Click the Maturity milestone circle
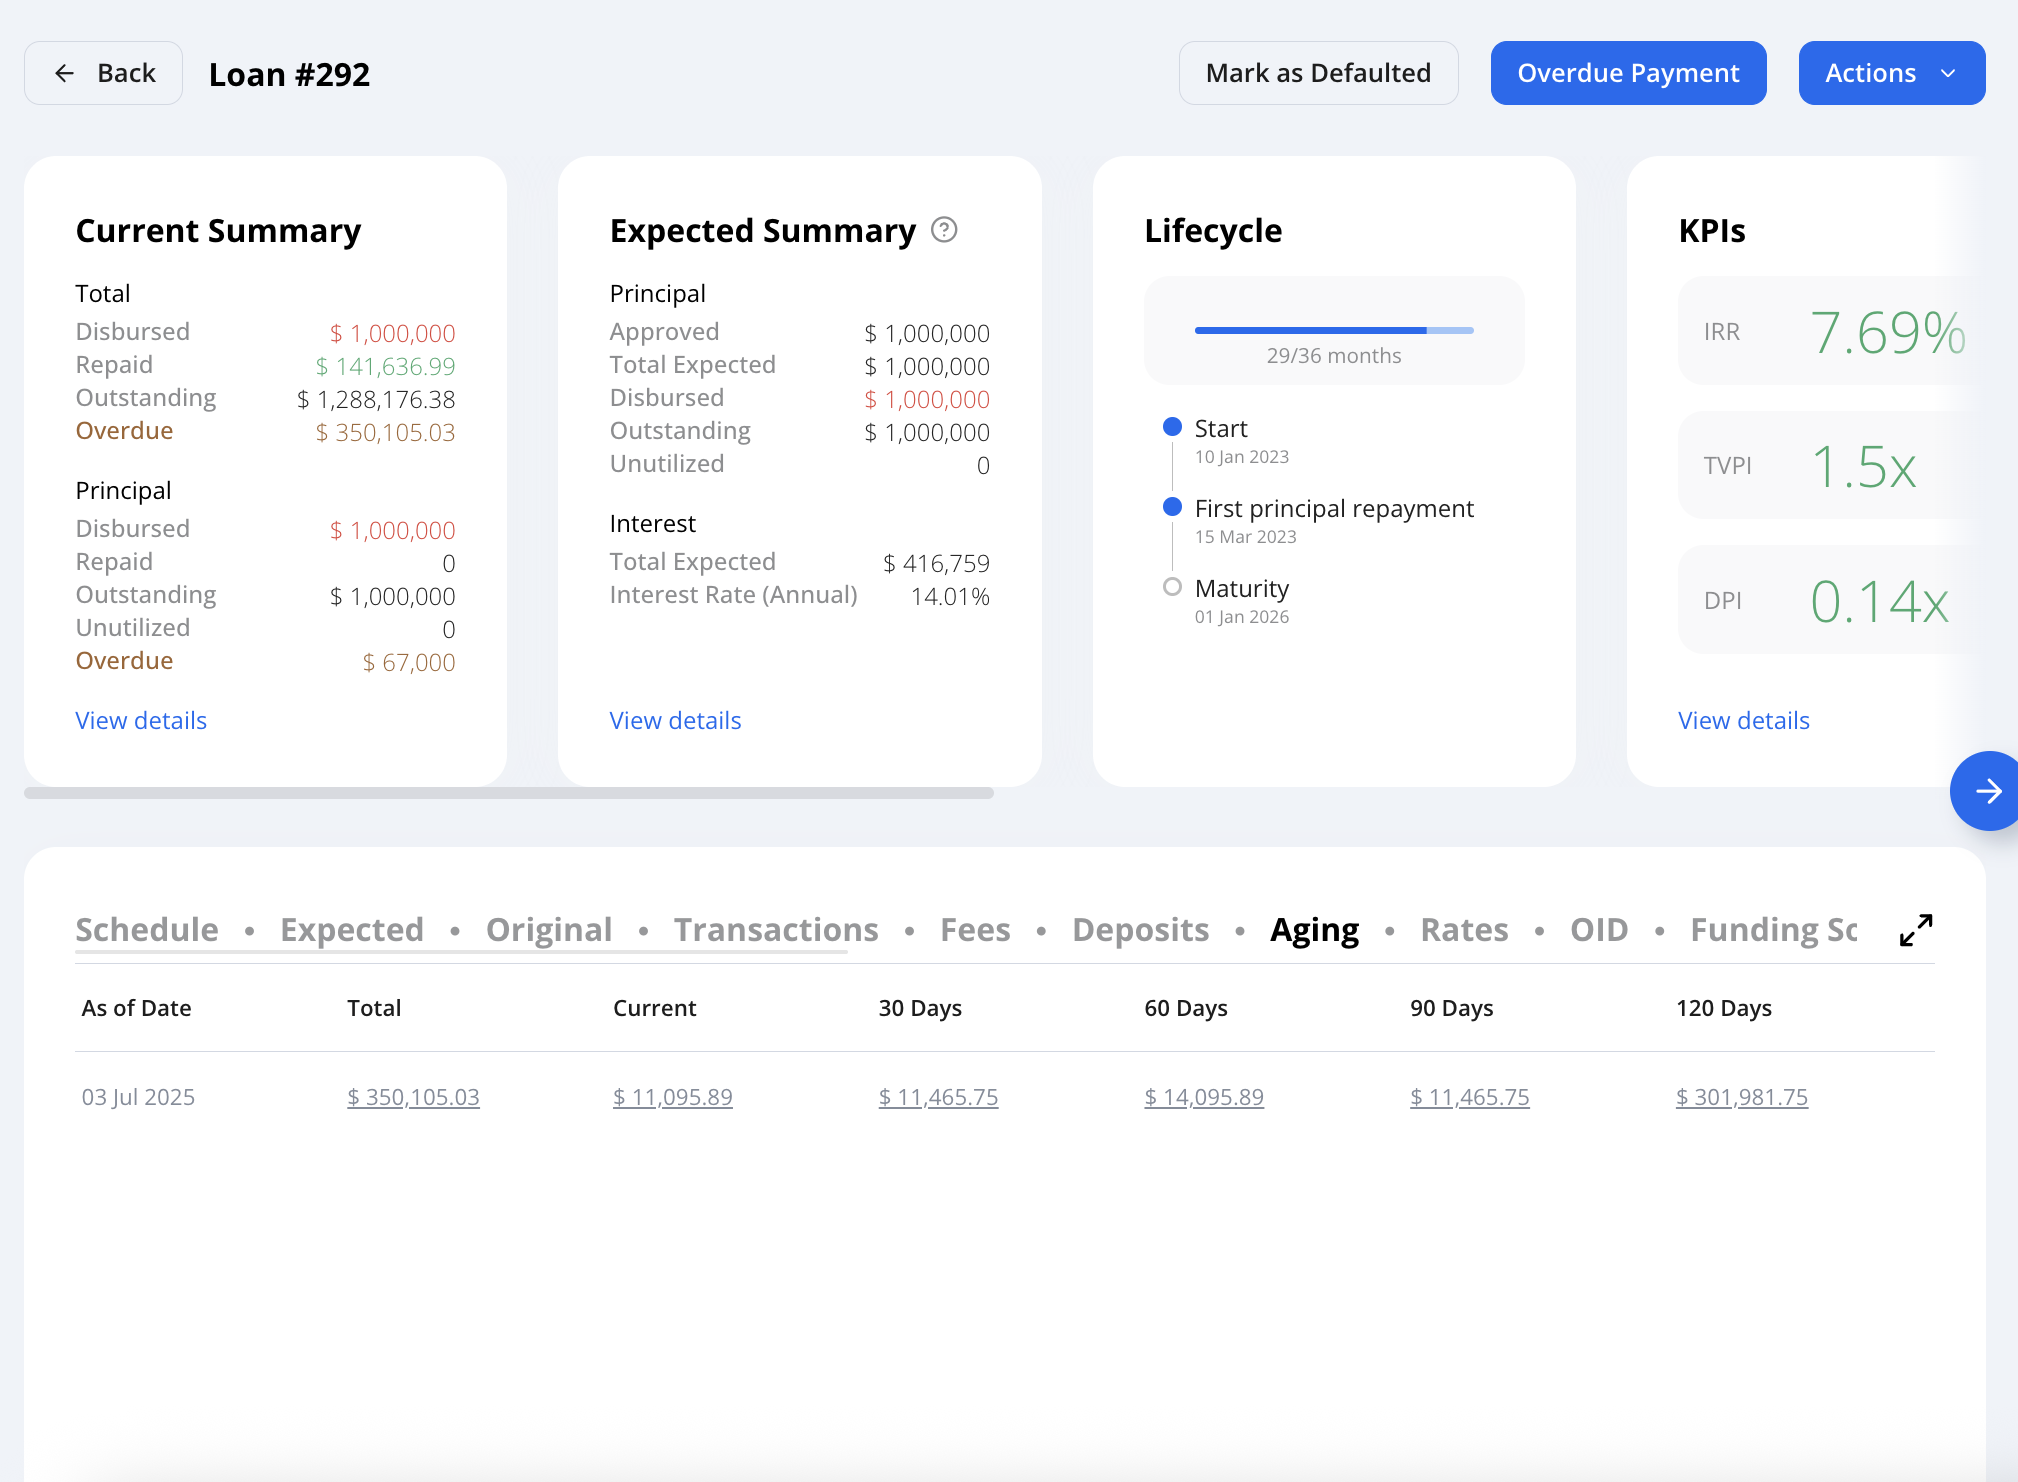 coord(1173,587)
